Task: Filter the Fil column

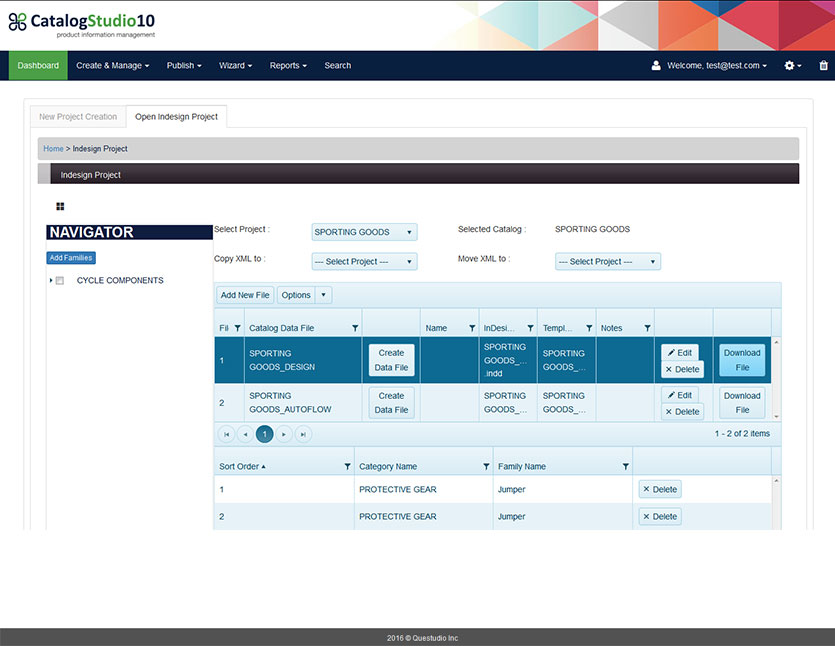Action: pos(238,328)
